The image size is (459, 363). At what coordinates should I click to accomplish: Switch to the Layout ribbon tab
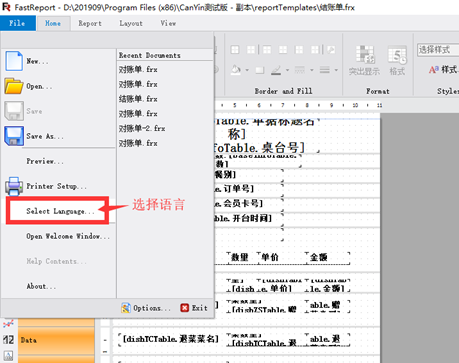(131, 23)
